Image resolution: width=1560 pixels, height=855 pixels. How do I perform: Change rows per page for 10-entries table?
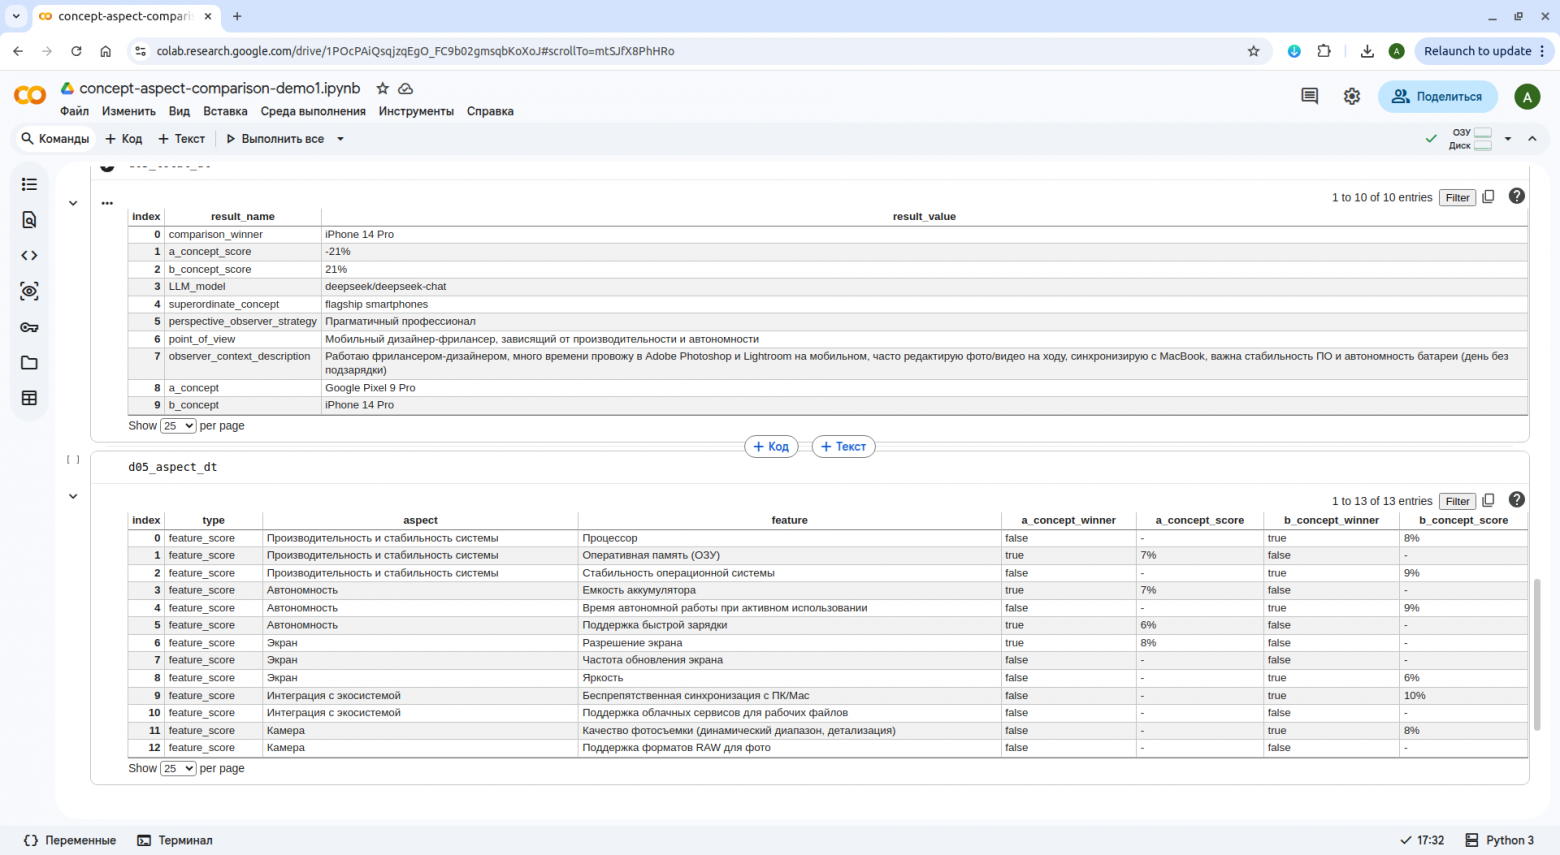tap(178, 426)
